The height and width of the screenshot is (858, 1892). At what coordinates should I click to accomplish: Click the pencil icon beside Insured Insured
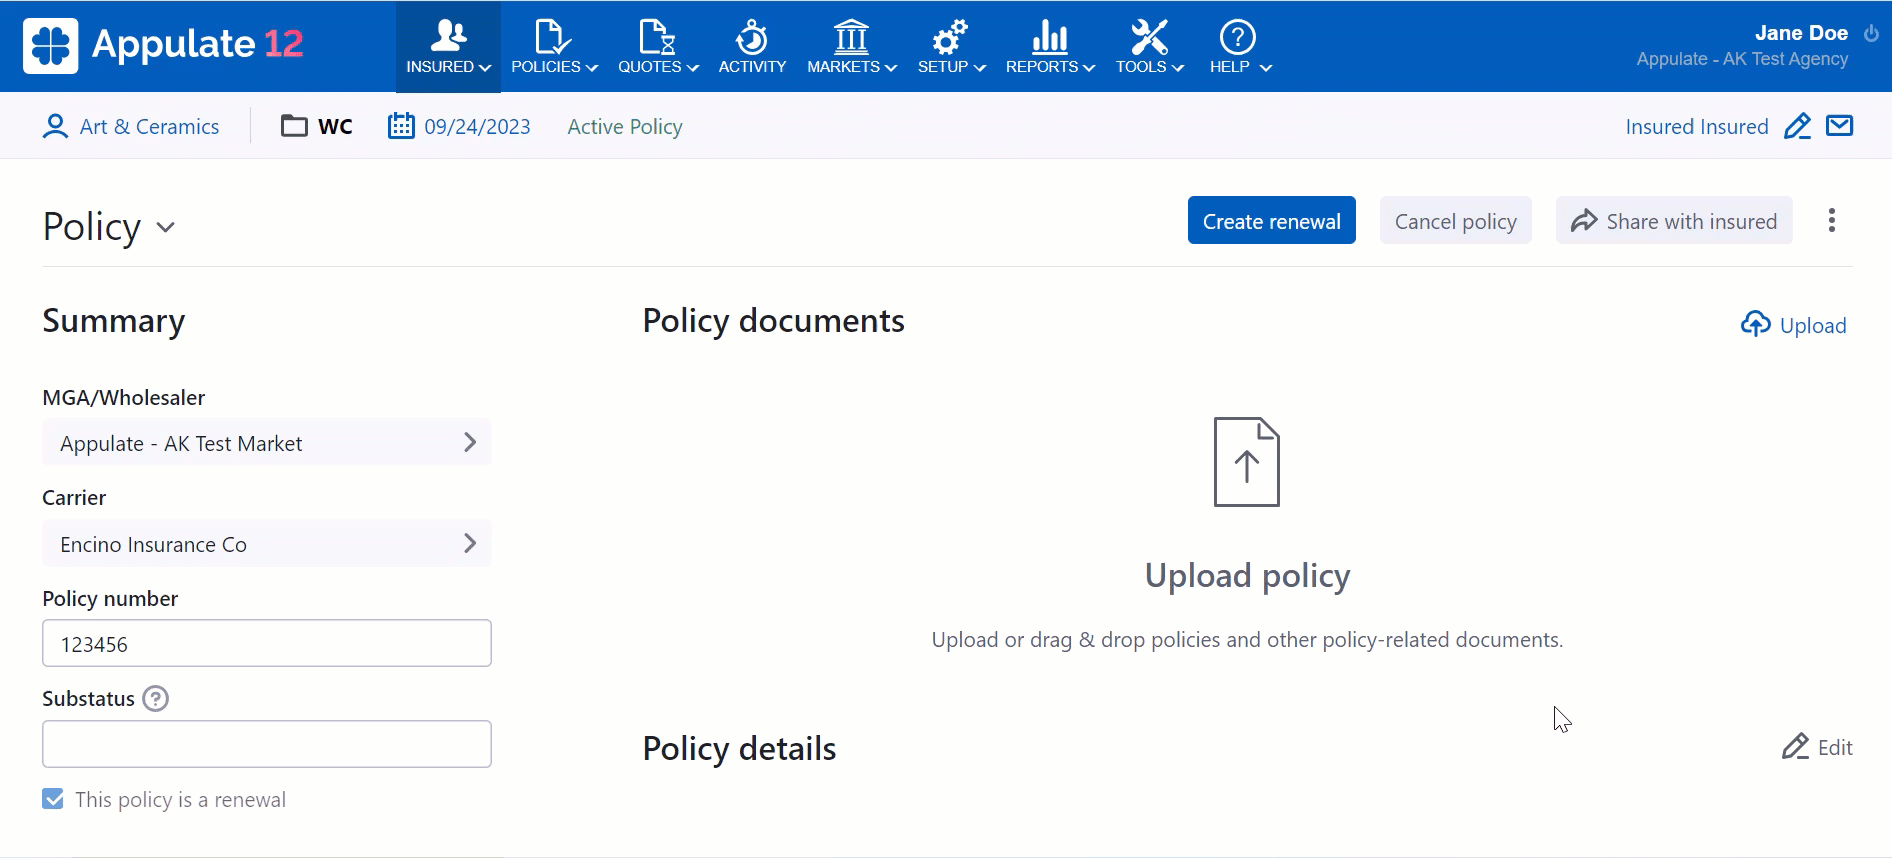[x=1797, y=127]
